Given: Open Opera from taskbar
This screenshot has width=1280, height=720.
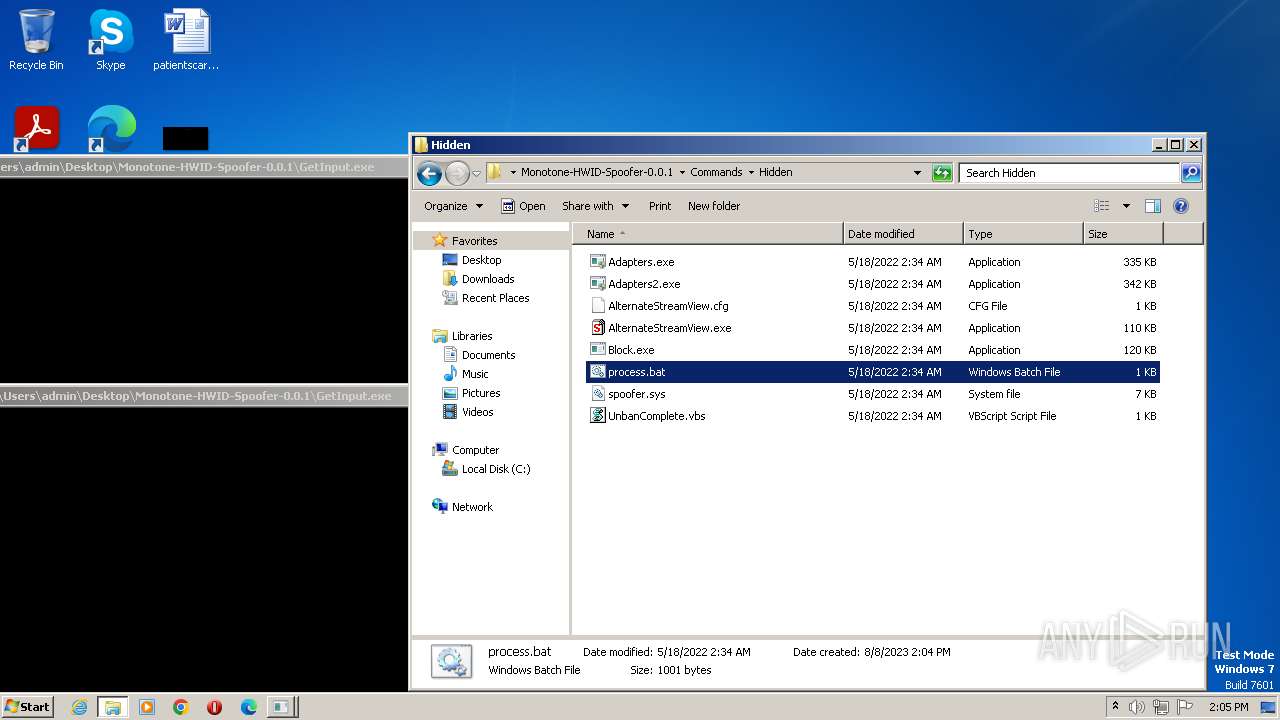Looking at the screenshot, I should click(214, 707).
